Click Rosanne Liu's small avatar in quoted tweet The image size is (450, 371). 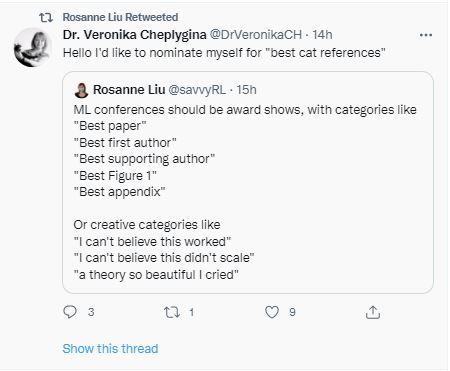(81, 90)
